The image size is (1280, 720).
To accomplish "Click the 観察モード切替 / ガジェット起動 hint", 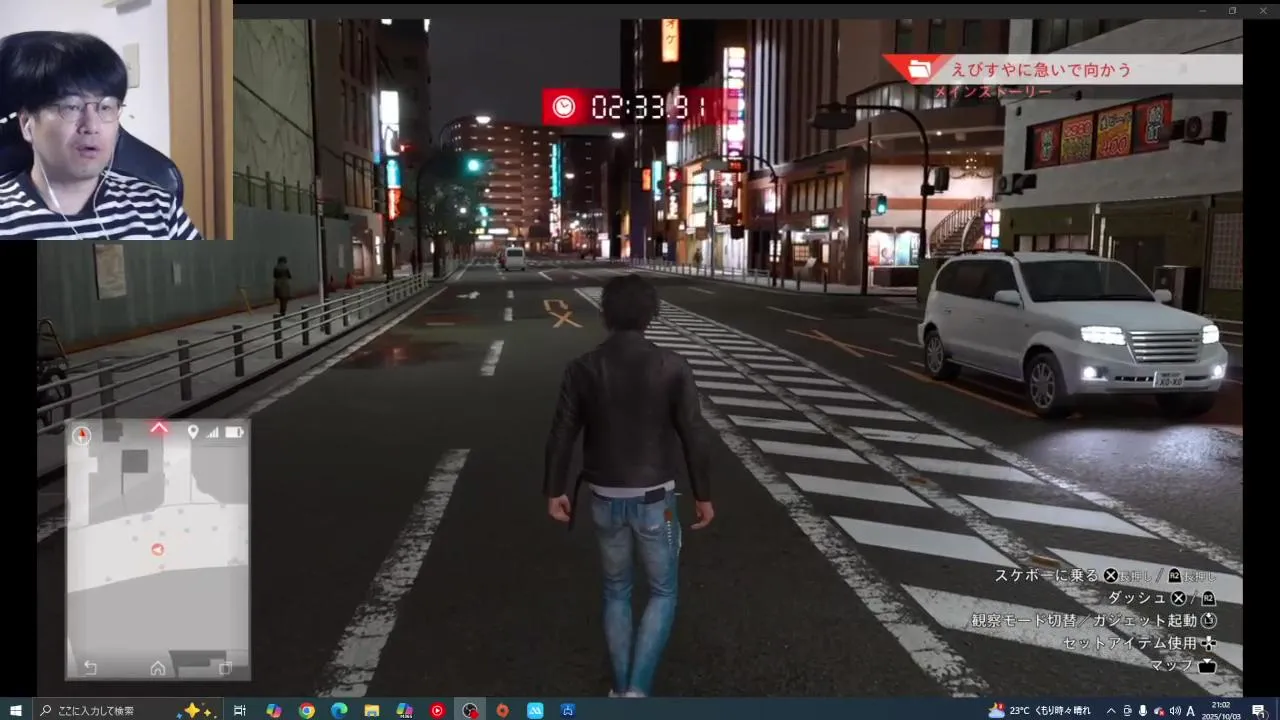I will coord(1084,620).
